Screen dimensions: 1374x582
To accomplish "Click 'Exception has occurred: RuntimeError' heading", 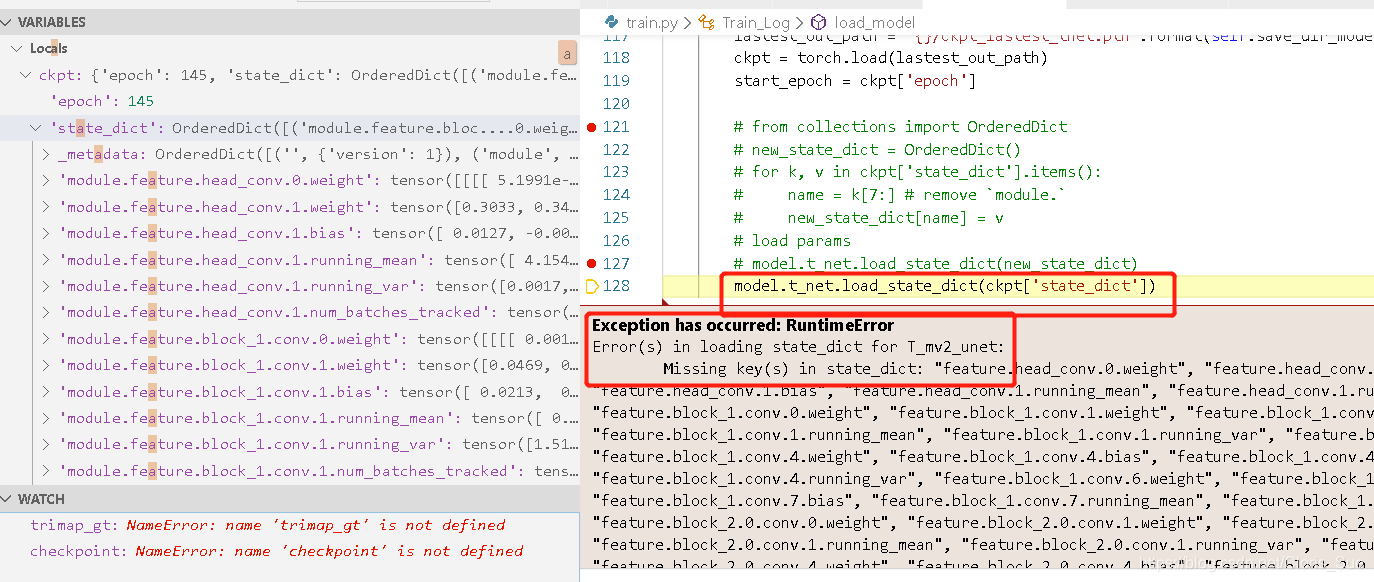I will [743, 326].
